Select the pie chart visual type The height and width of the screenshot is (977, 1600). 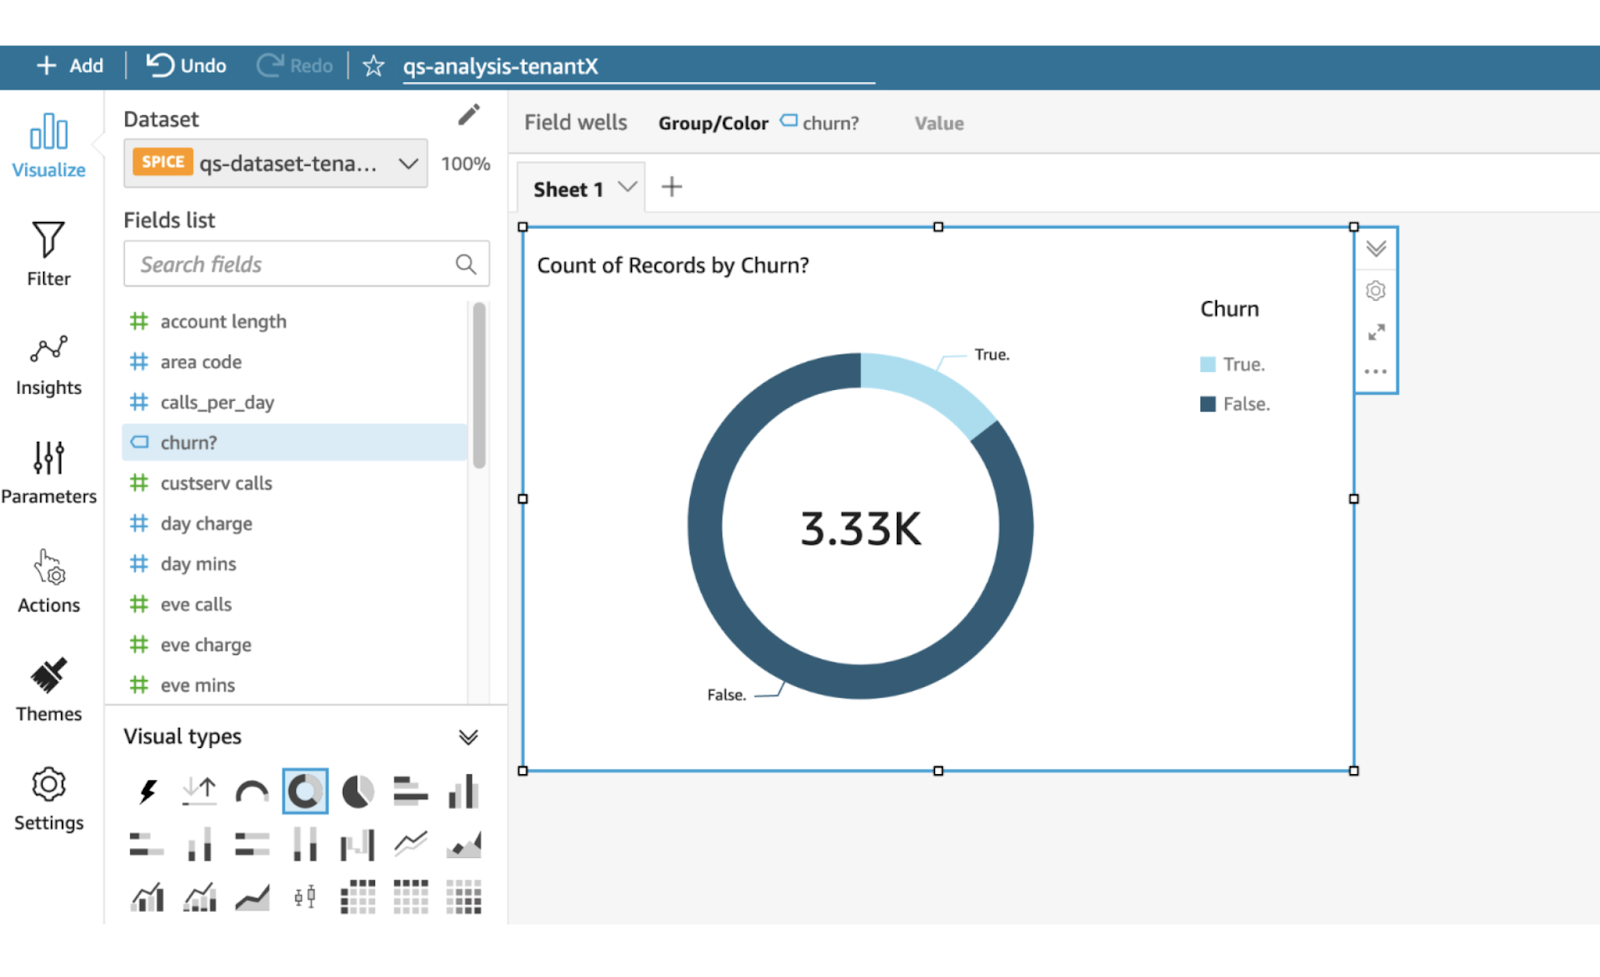(357, 792)
